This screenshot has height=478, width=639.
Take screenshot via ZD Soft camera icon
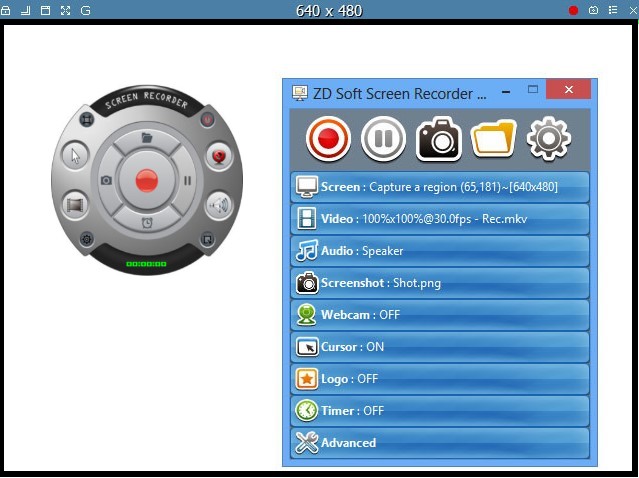[438, 139]
